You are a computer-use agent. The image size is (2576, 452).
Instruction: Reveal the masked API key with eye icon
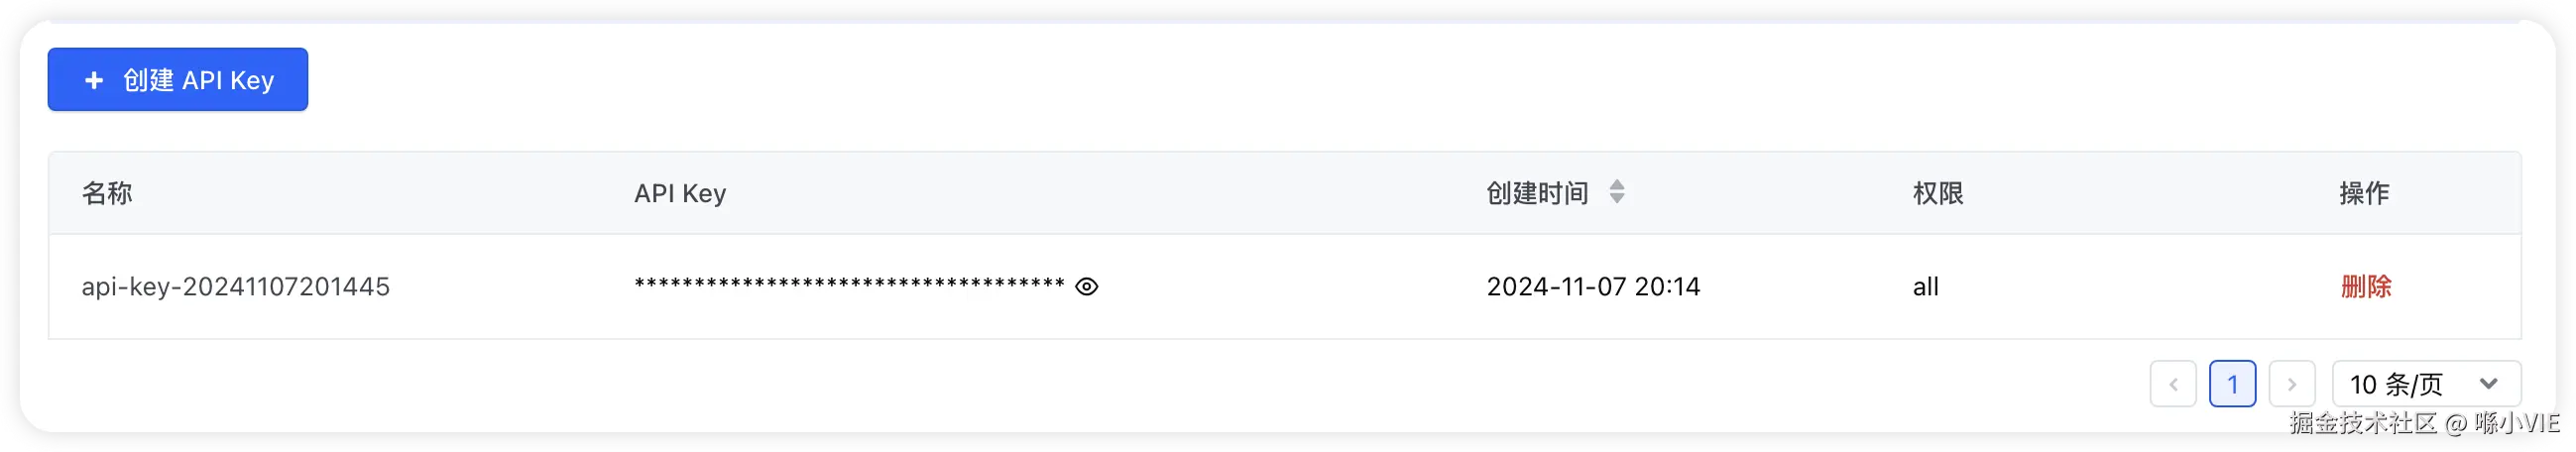pyautogui.click(x=1086, y=287)
